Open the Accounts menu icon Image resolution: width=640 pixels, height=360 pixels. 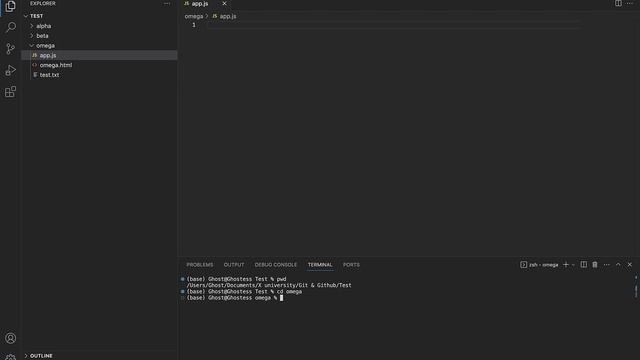[11, 338]
